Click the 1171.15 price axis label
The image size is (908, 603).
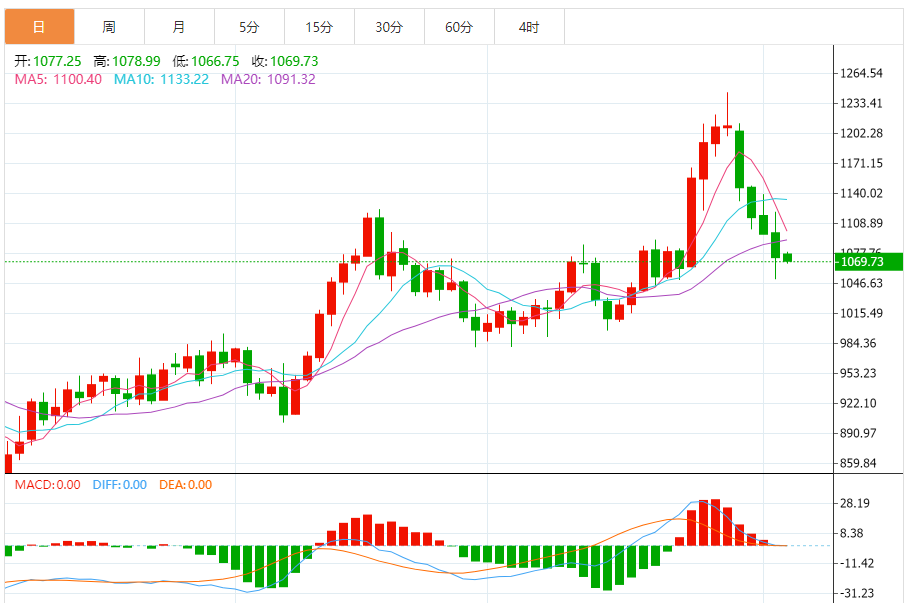[x=861, y=163]
